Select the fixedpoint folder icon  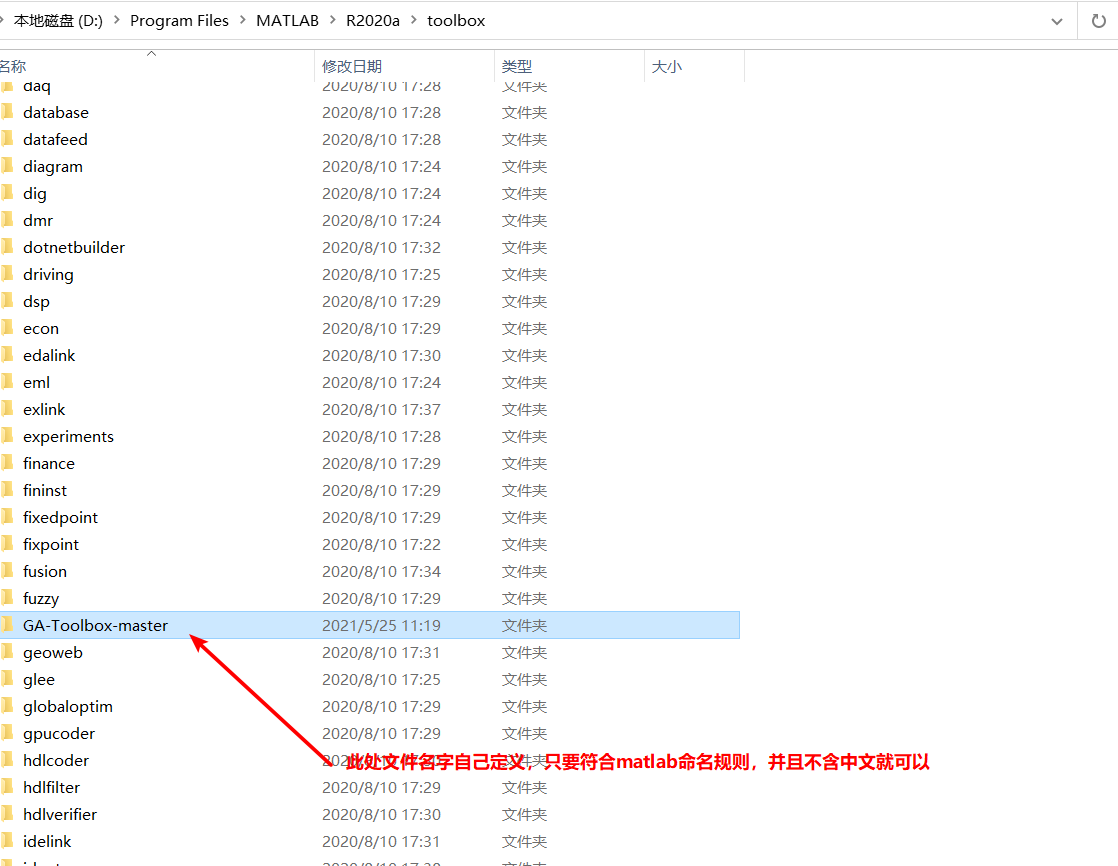[x=7, y=517]
